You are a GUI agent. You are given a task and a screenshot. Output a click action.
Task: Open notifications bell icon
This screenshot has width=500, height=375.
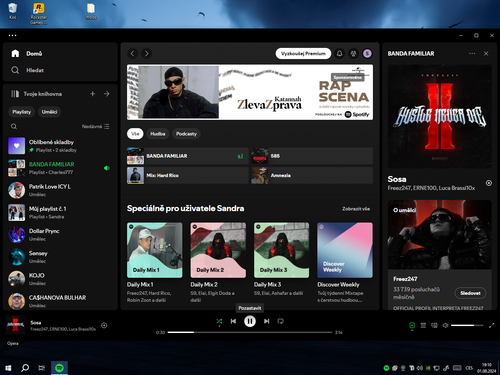click(x=339, y=54)
